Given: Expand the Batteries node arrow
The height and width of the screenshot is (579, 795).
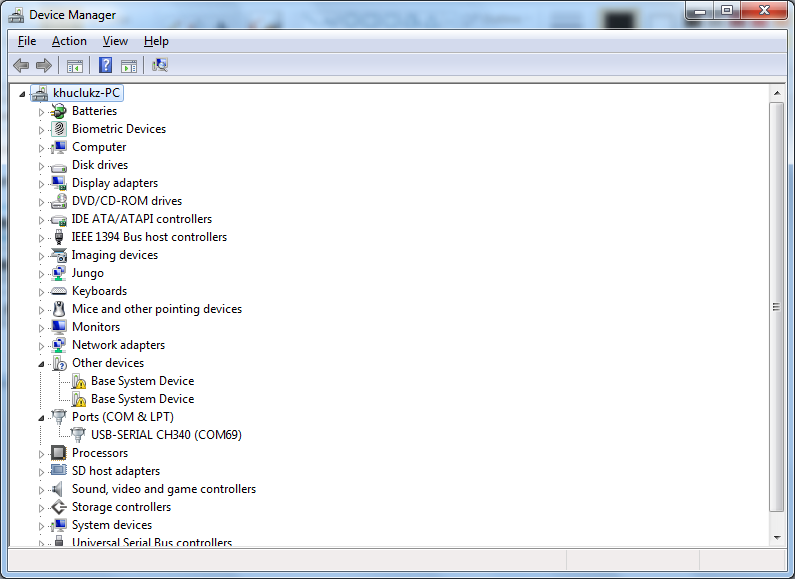Looking at the screenshot, I should [x=42, y=112].
